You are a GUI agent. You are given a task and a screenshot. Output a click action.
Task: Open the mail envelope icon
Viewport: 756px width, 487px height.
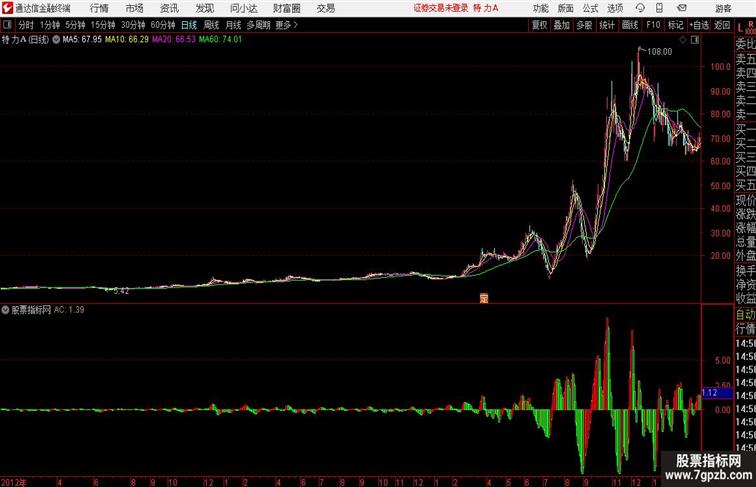[682, 8]
